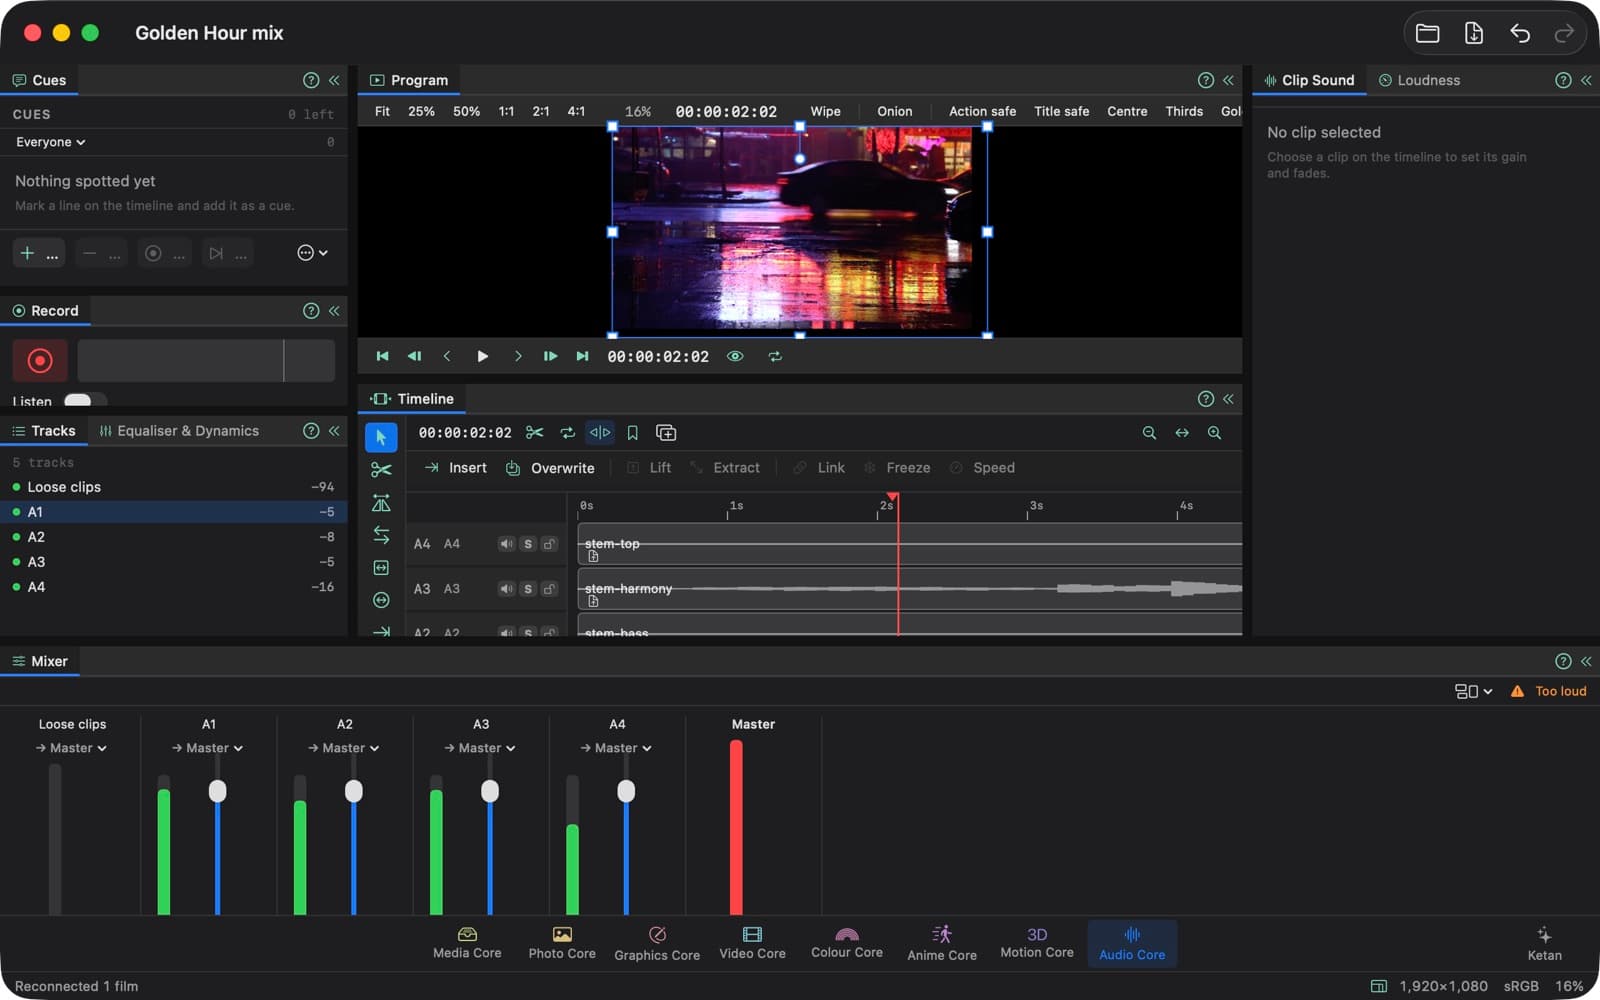Screen dimensions: 1600x1000
Task: Zoom in the timeline
Action: tap(1214, 433)
